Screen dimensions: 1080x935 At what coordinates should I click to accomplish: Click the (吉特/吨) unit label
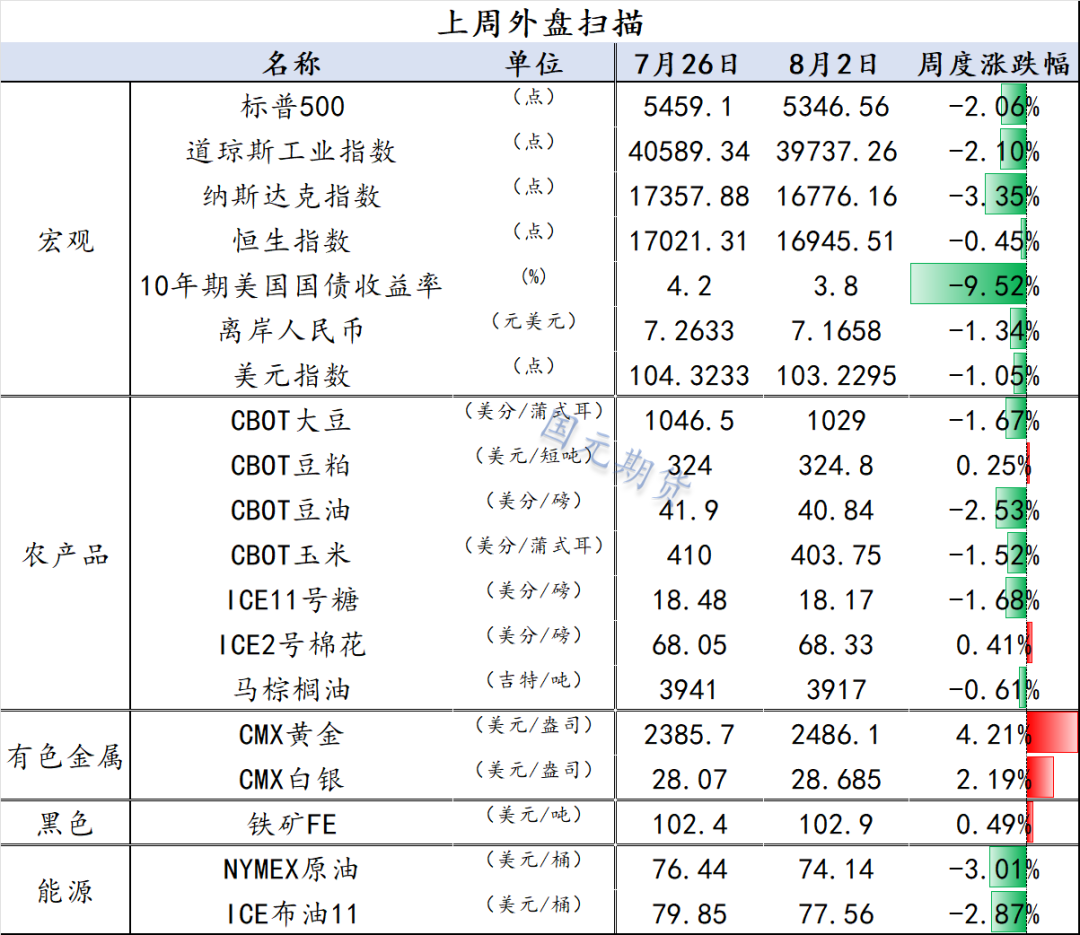(534, 680)
